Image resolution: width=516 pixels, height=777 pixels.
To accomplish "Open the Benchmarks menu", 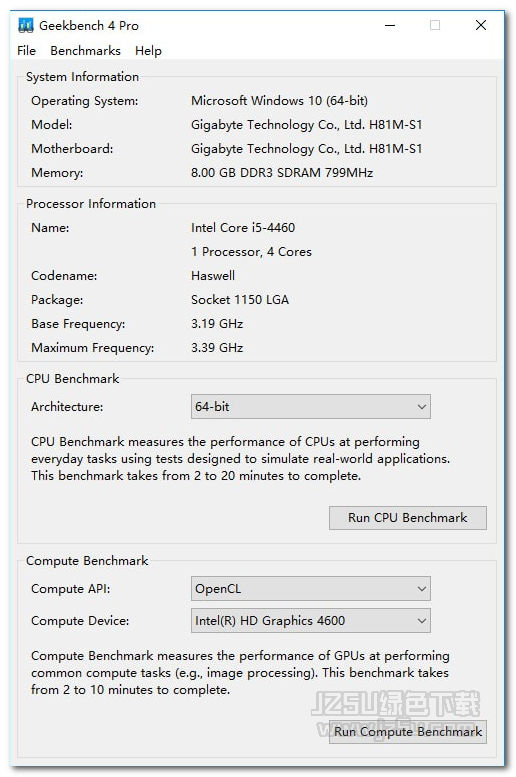I will click(85, 51).
